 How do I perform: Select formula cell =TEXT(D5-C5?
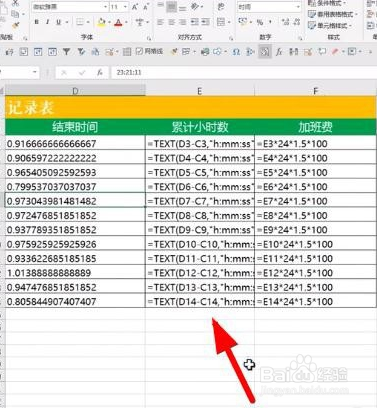pos(200,172)
